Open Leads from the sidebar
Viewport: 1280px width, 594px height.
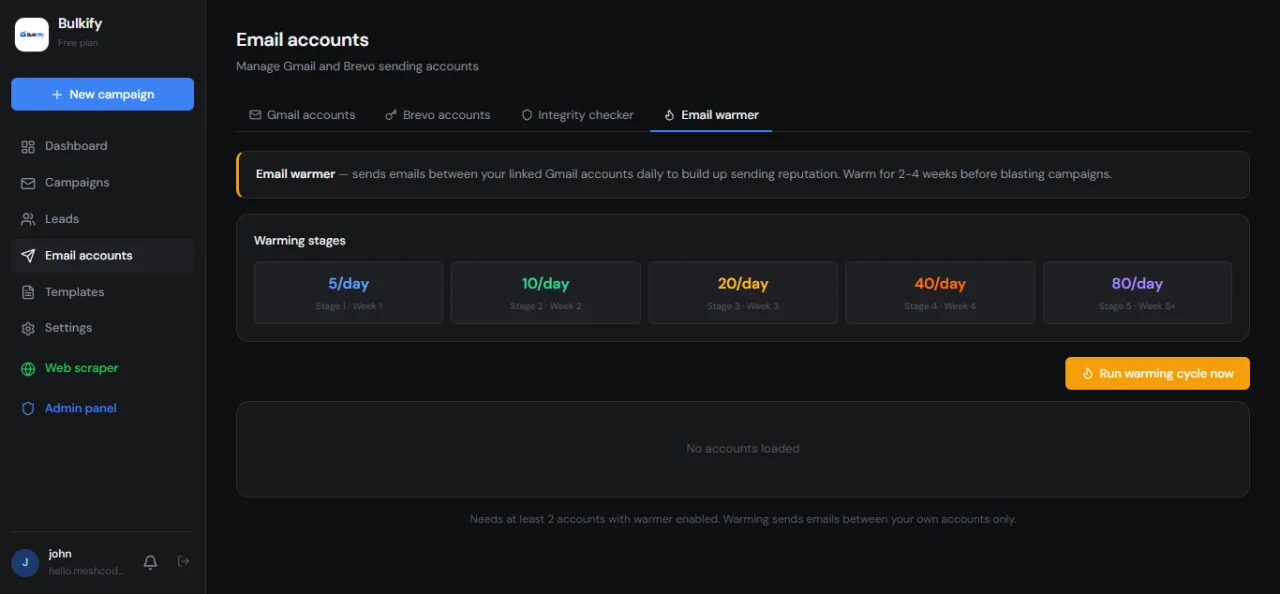click(102, 219)
